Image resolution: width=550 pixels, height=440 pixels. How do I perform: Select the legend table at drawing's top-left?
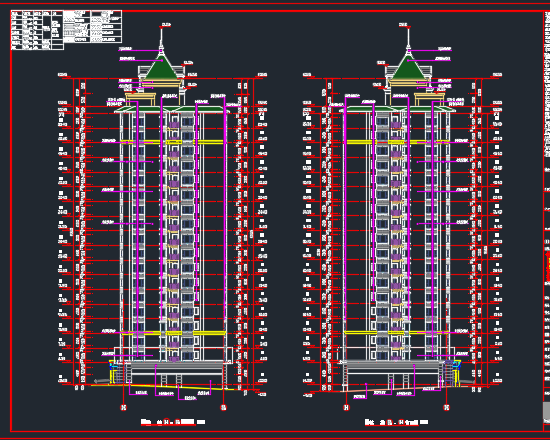67,30
